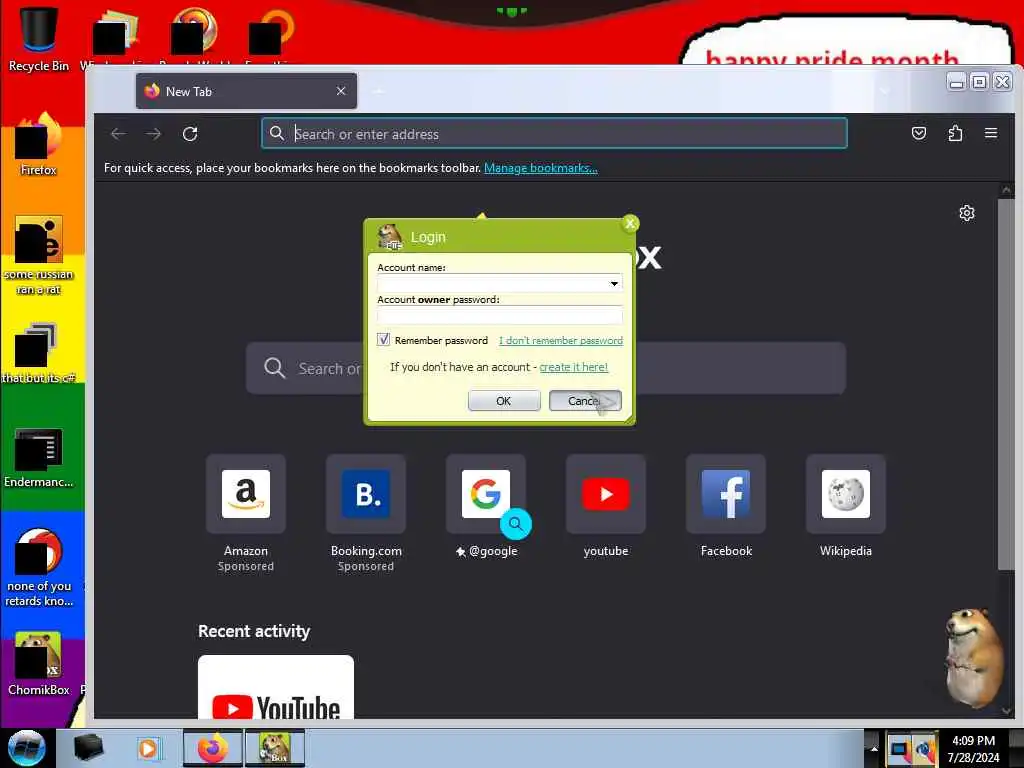This screenshot has width=1024, height=768.
Task: Select the New Tab browser tab
Action: pos(246,91)
